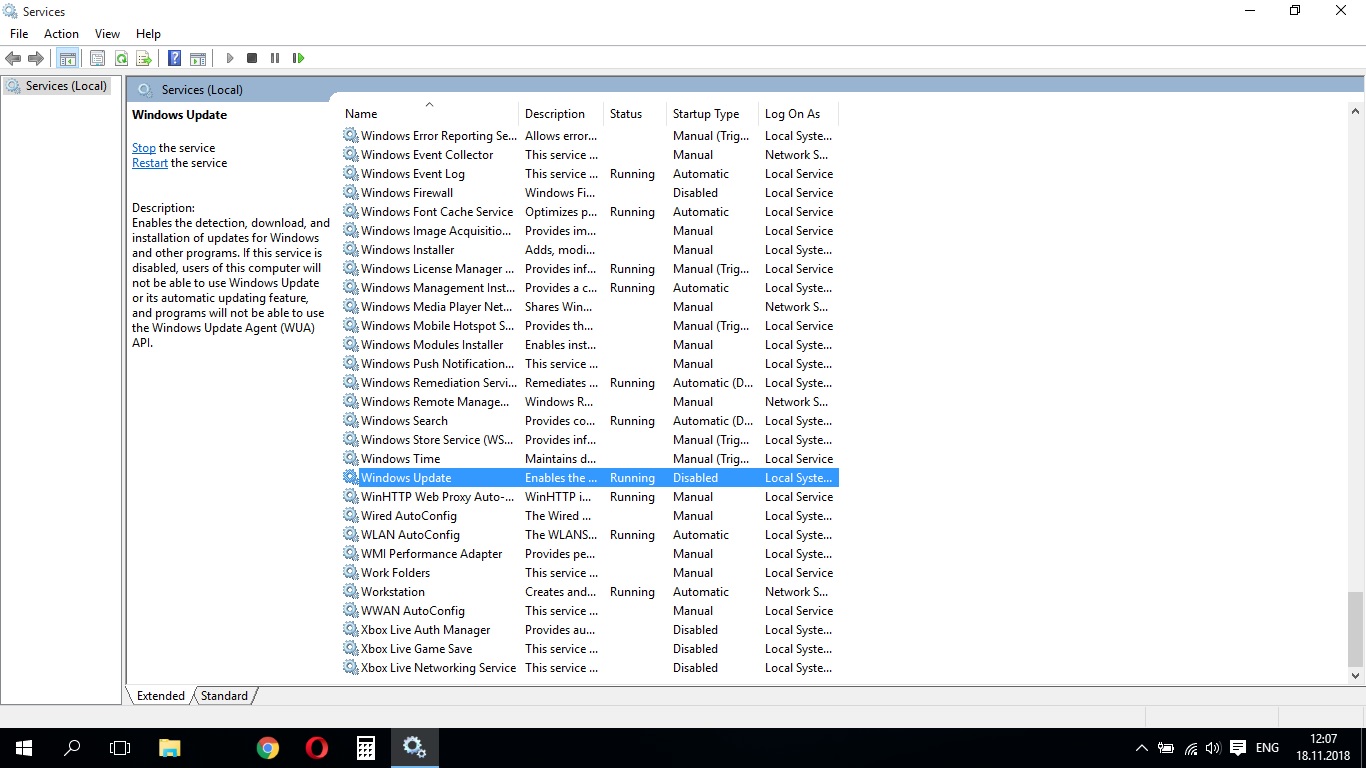Open the View menu
The image size is (1366, 768).
click(x=107, y=34)
